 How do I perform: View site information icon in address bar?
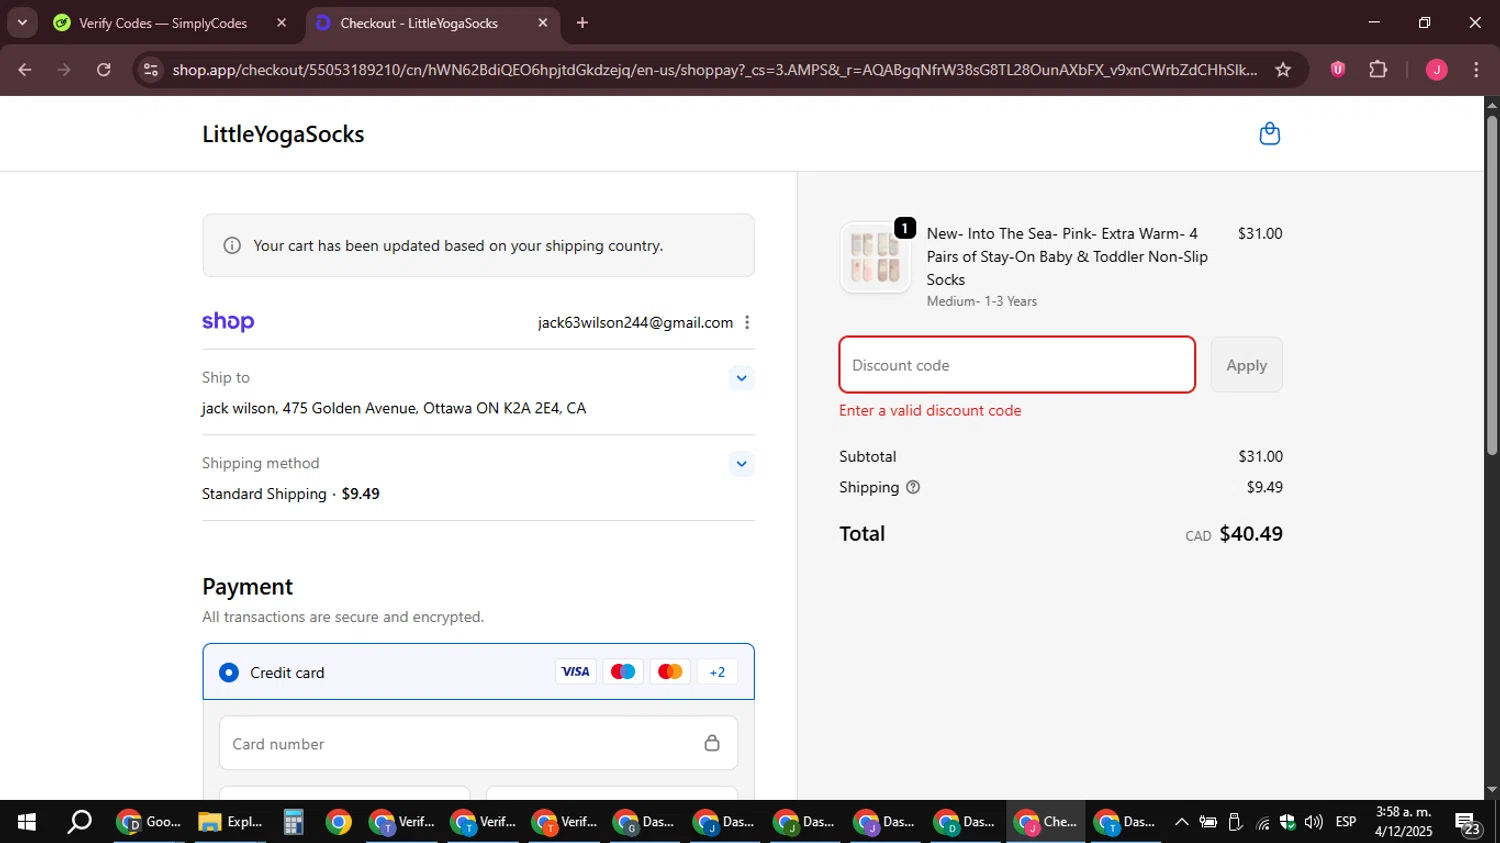tap(151, 69)
